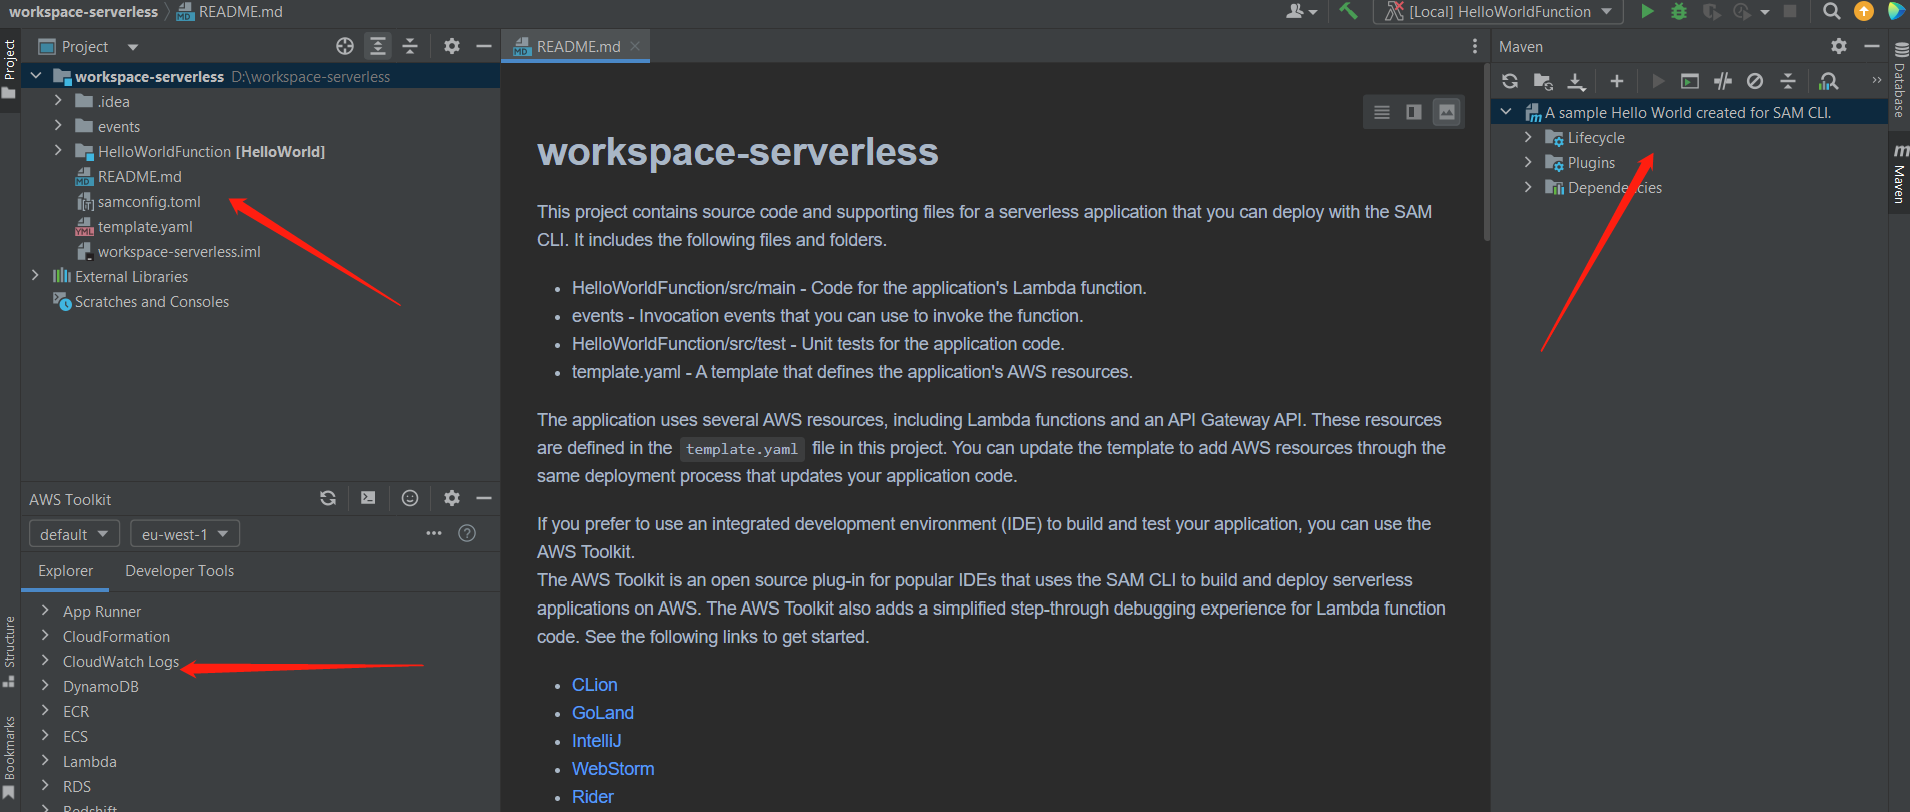Click Execute Maven Goal icon
1910x812 pixels.
[x=1690, y=81]
